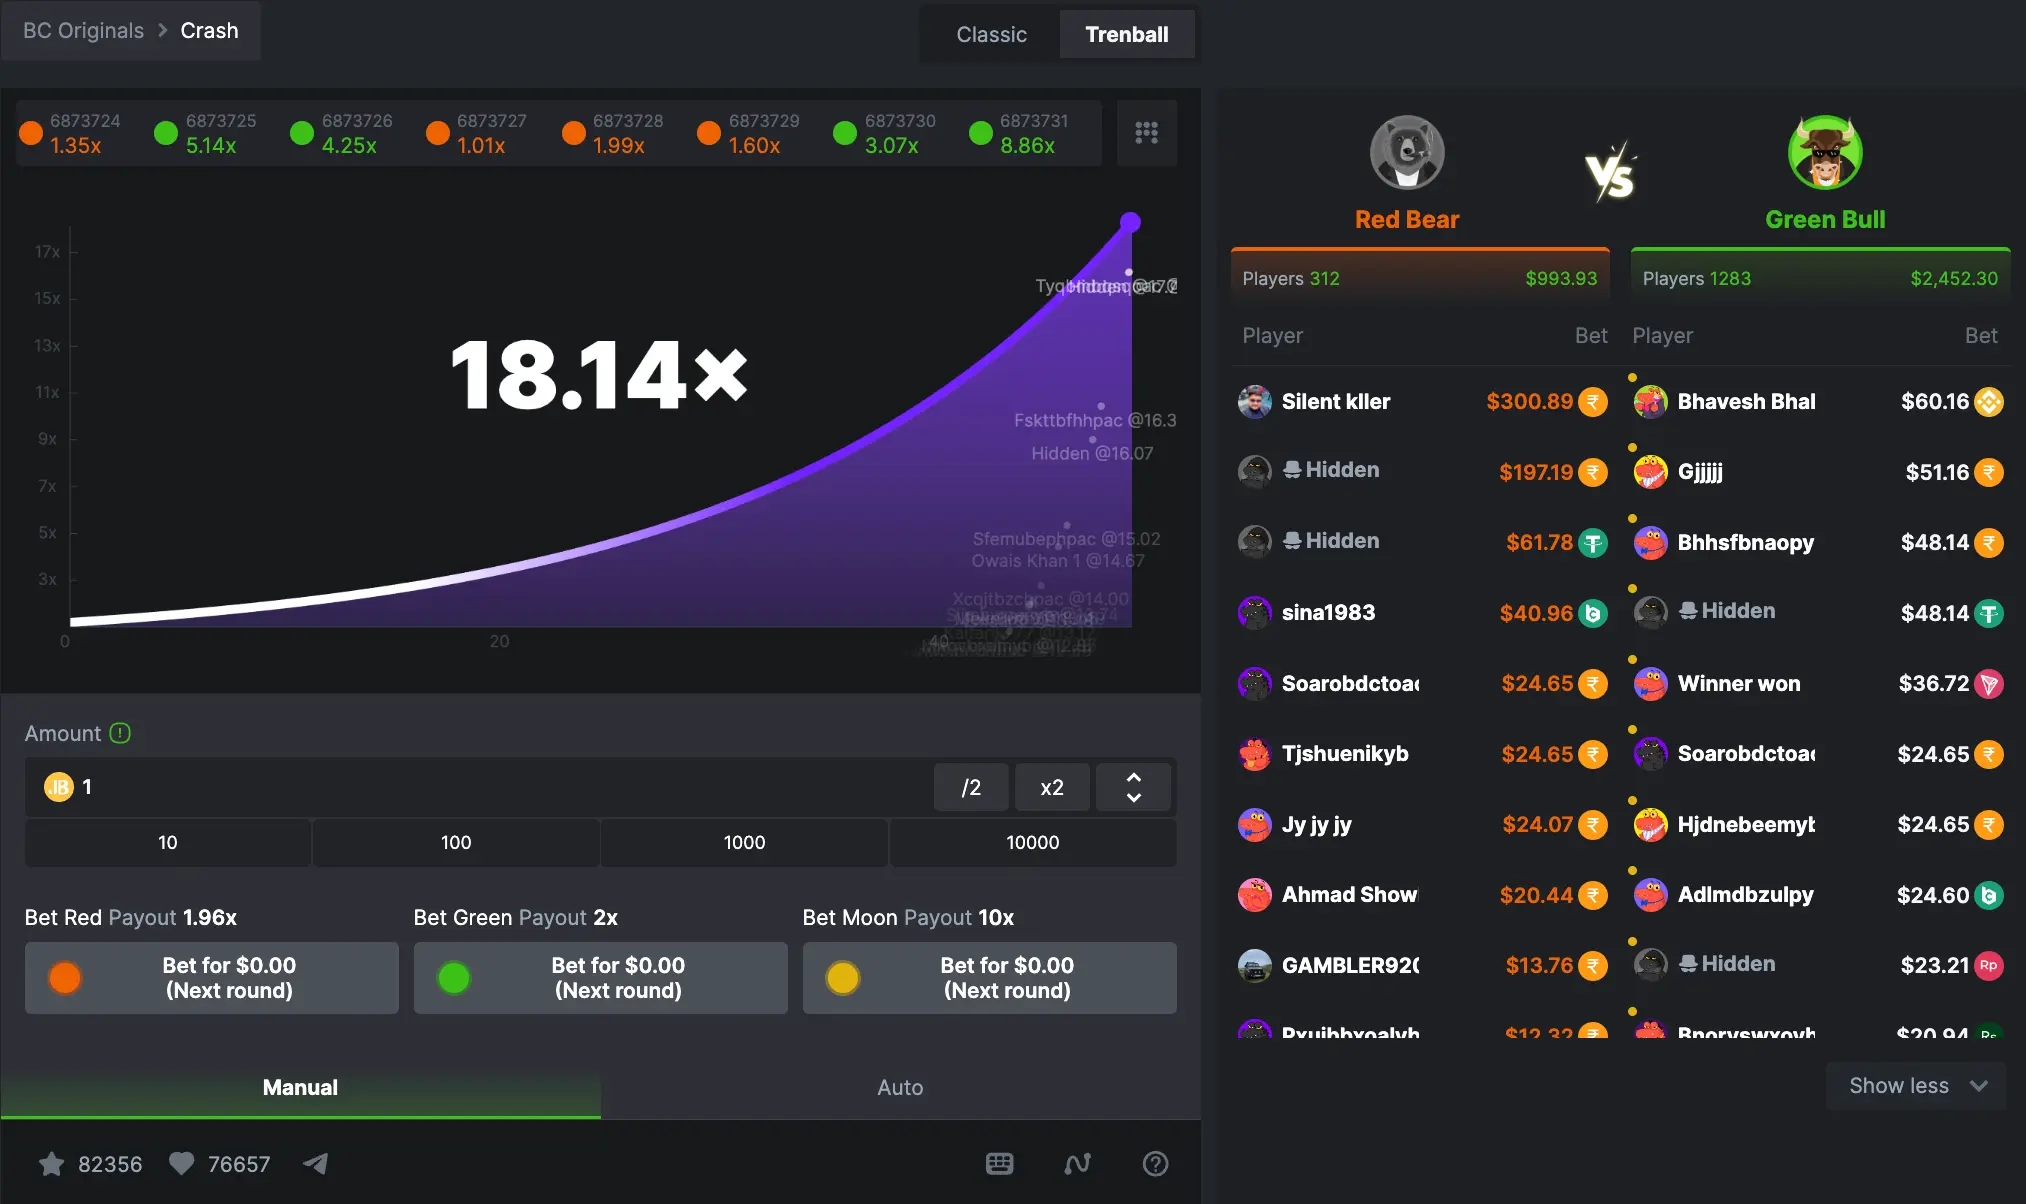Halve the bet with /2 button

(x=971, y=787)
